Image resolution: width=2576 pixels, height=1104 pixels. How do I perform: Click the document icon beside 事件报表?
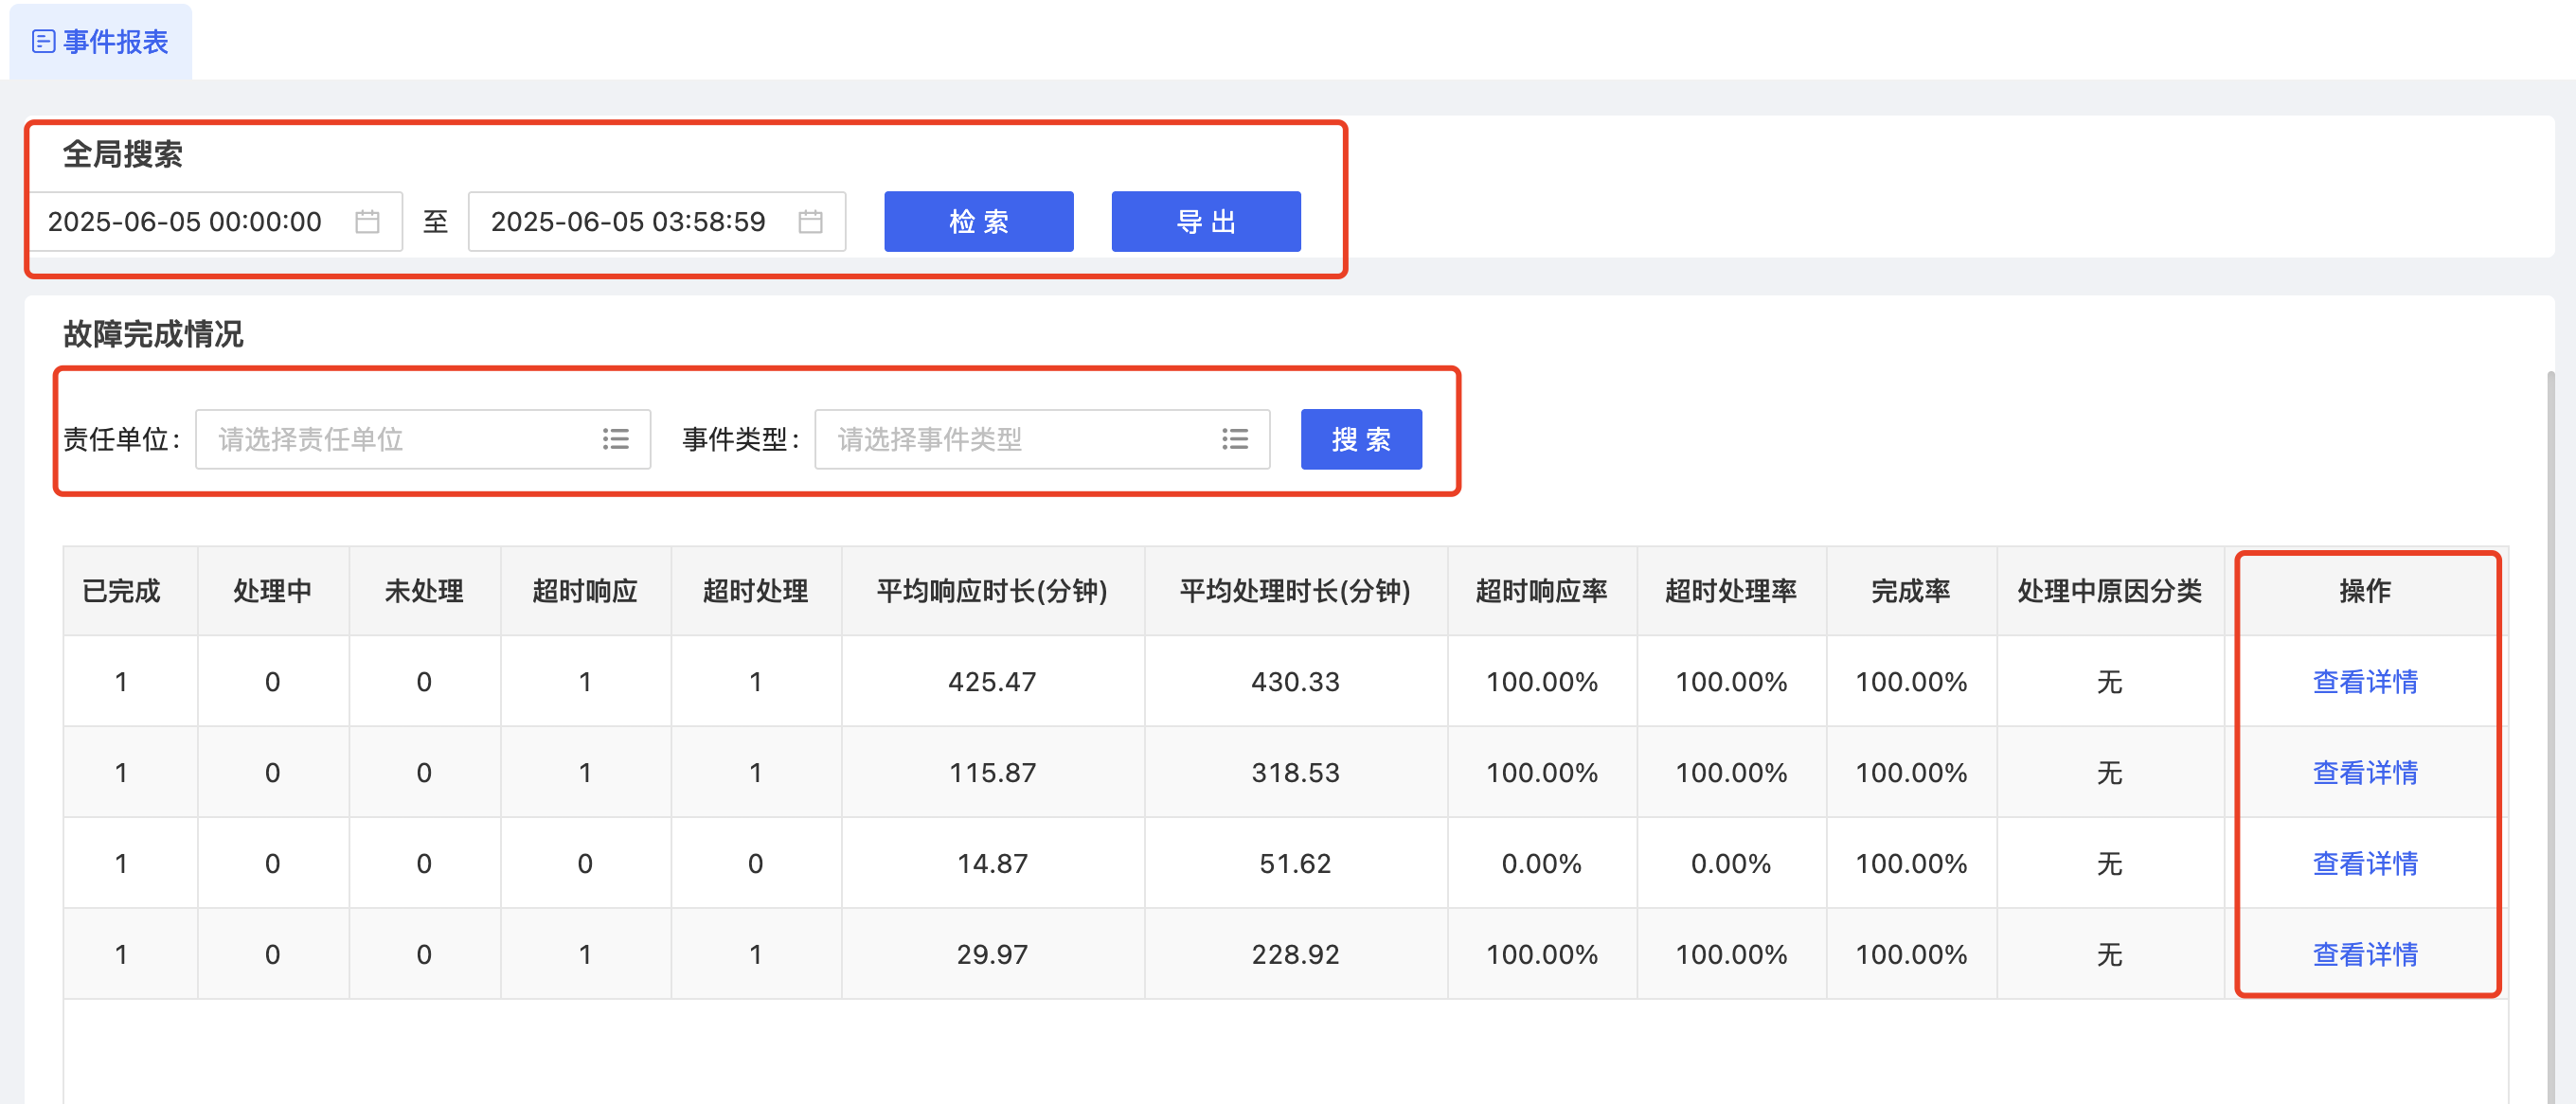[43, 41]
